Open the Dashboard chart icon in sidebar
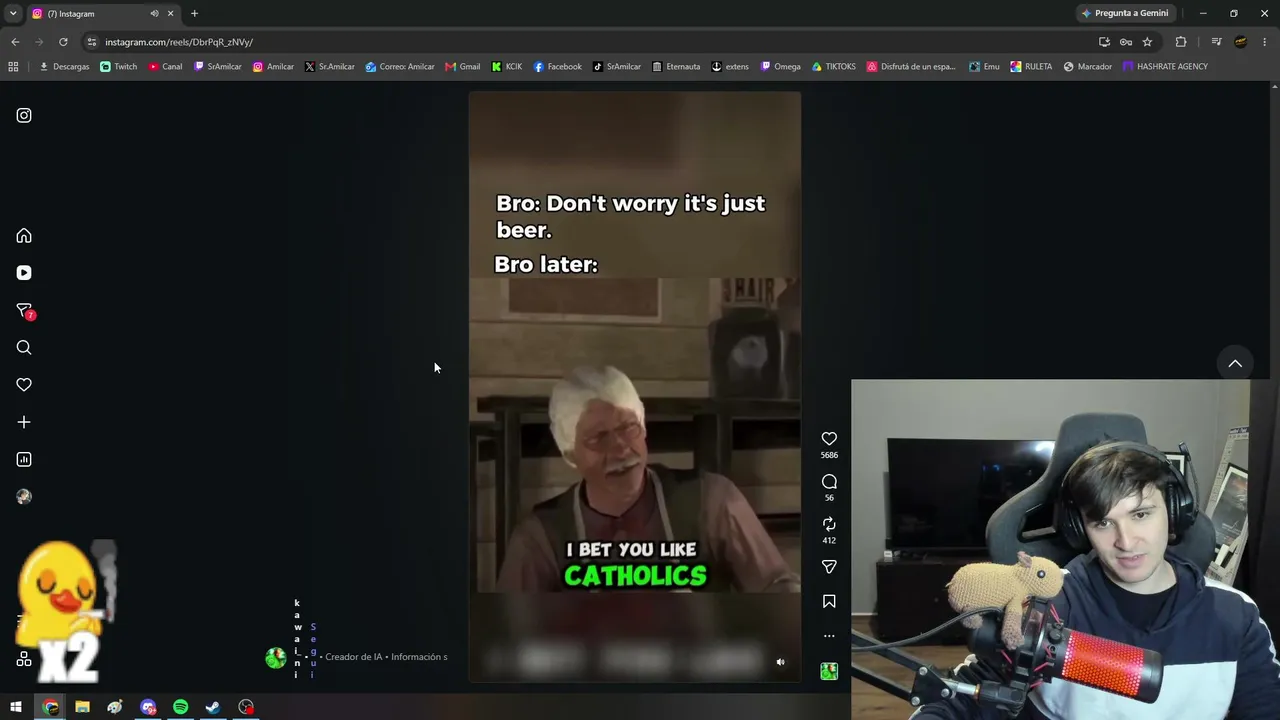 pyautogui.click(x=24, y=460)
